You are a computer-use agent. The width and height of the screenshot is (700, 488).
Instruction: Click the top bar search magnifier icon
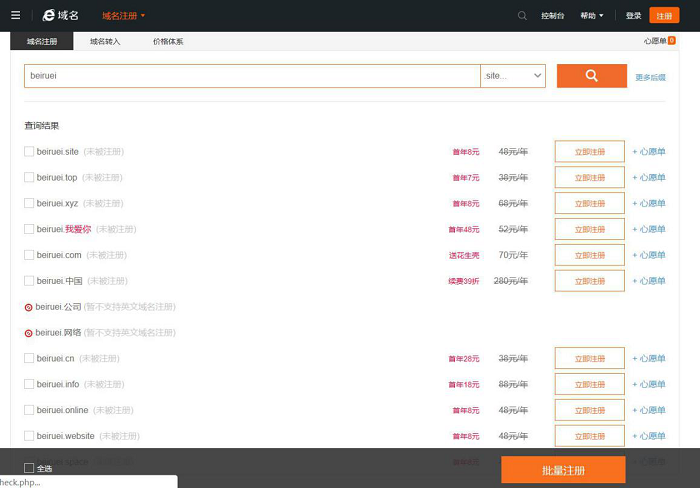(522, 15)
